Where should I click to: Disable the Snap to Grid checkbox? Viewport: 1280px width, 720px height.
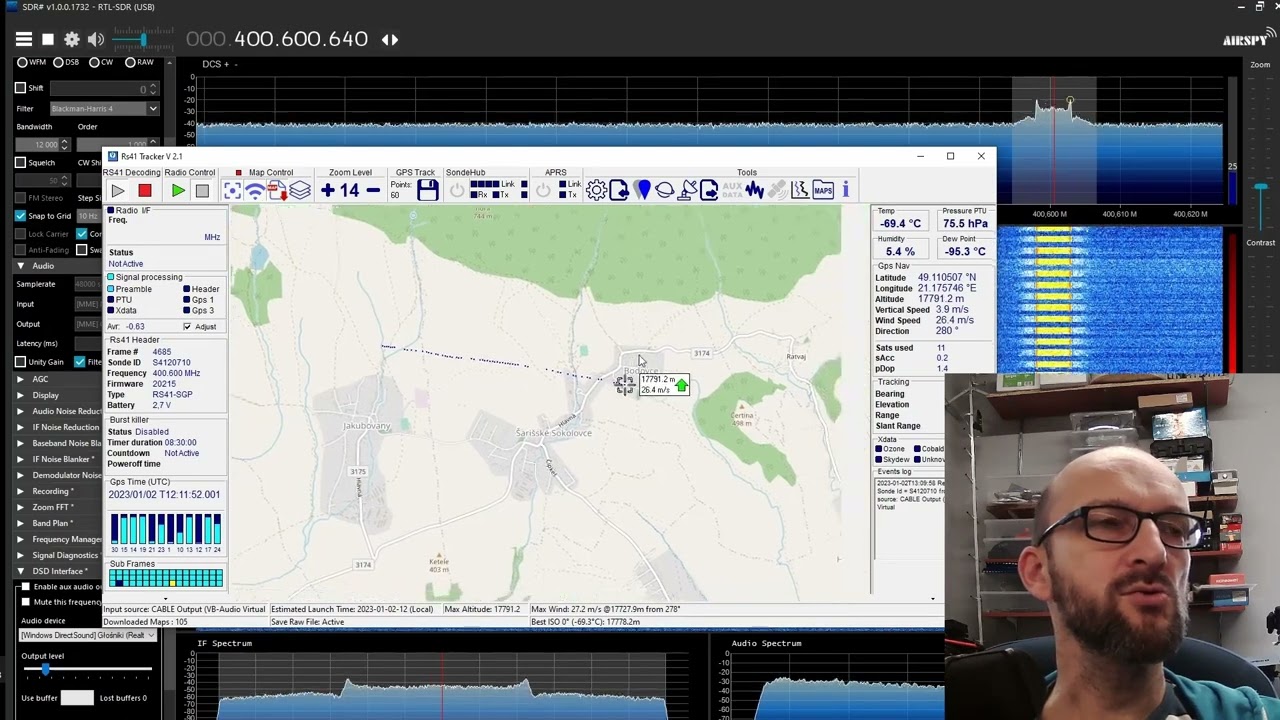pos(20,216)
